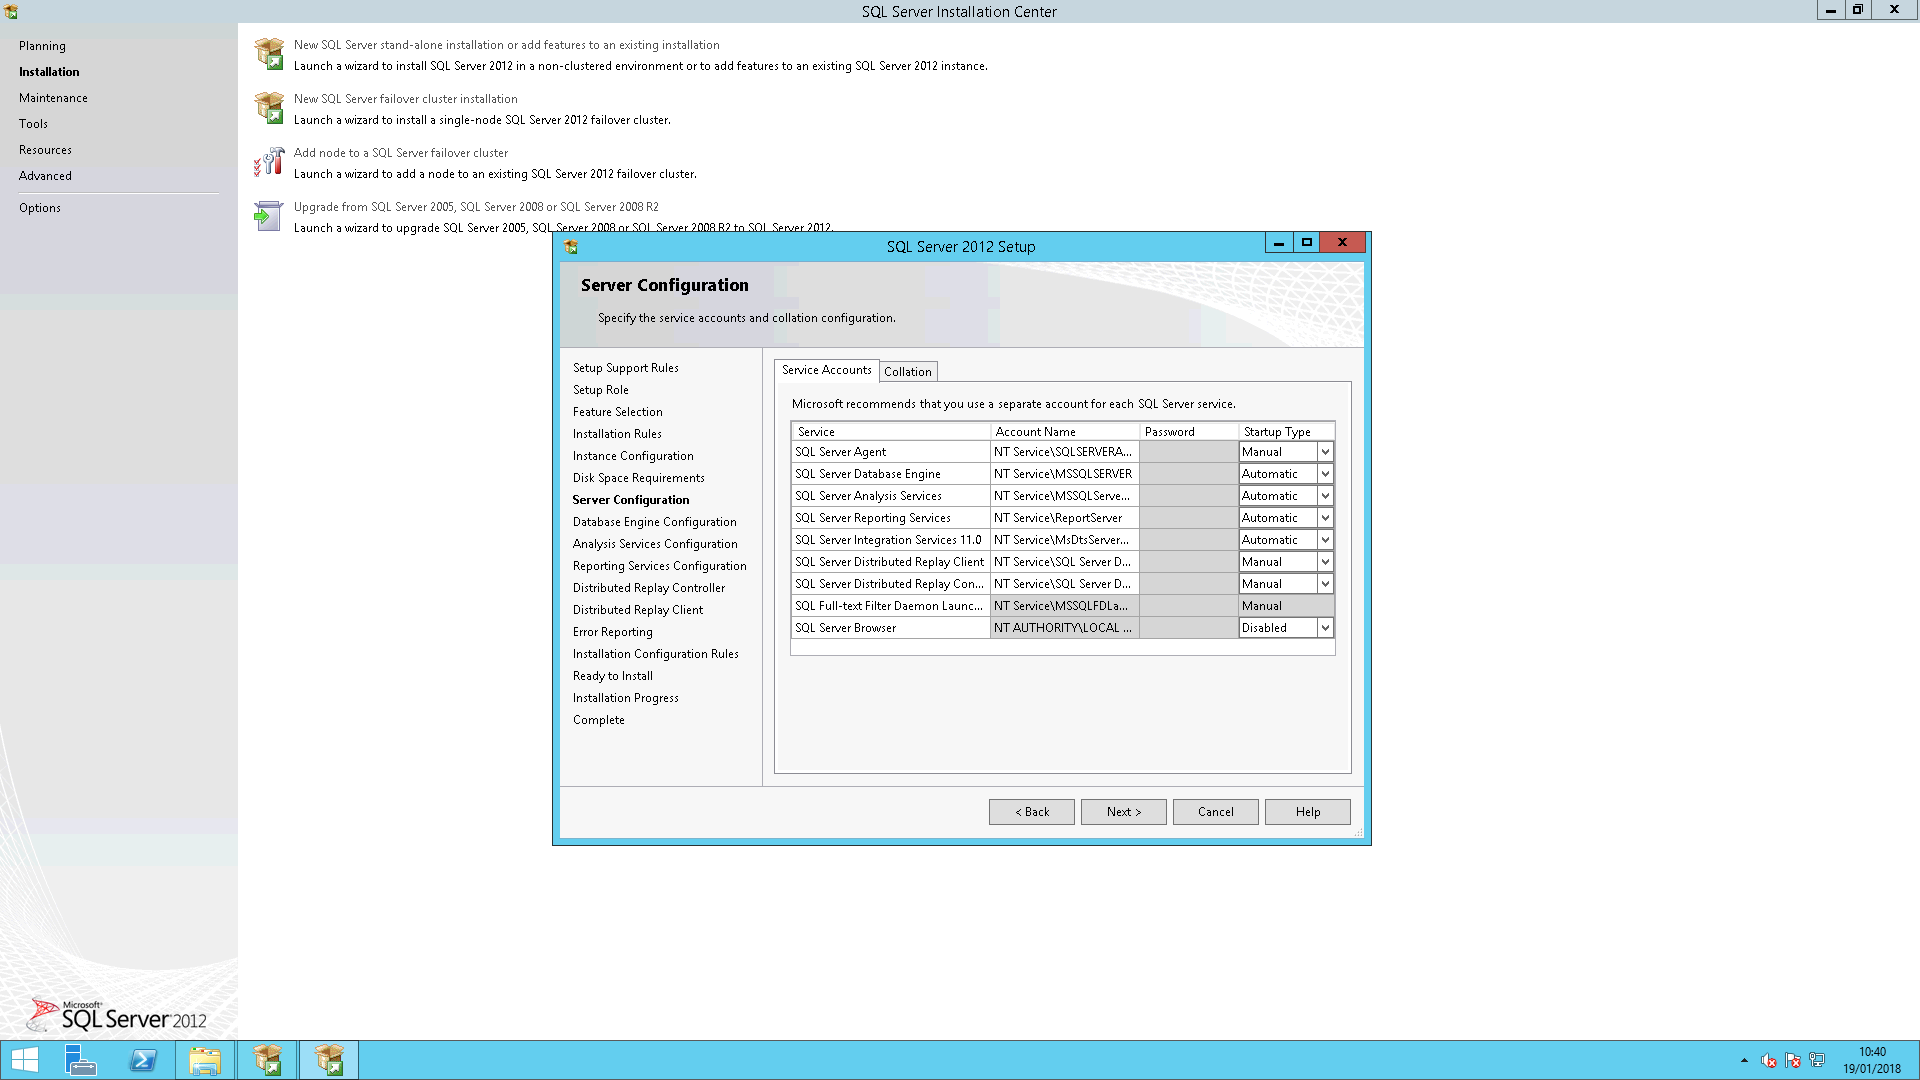The image size is (1920, 1080).
Task: Click the Startup Type column header
Action: coord(1287,432)
